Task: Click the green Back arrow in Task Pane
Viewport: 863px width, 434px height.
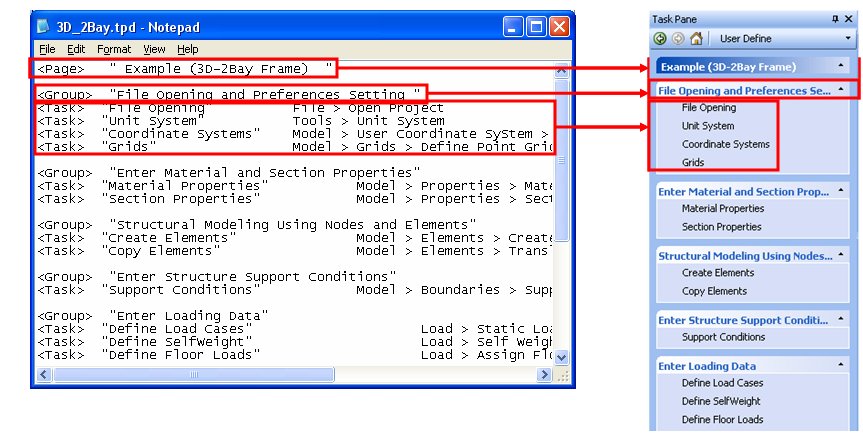Action: coord(660,39)
